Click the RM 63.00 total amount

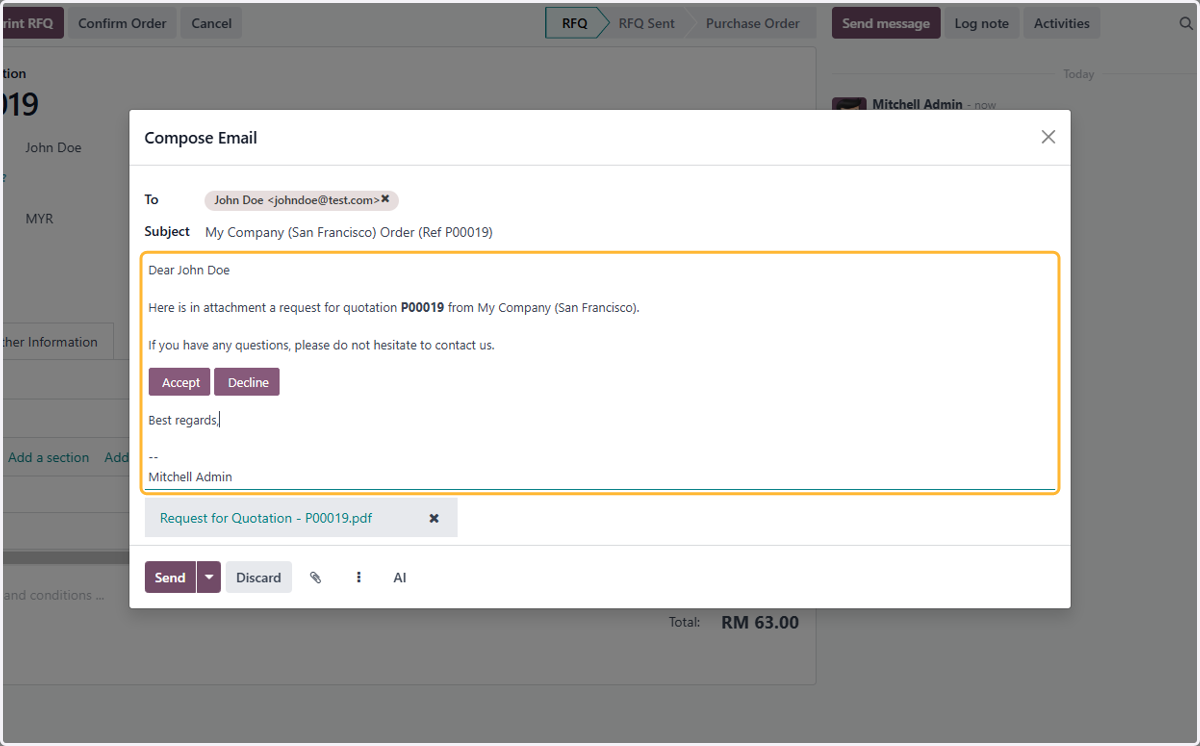pyautogui.click(x=760, y=622)
